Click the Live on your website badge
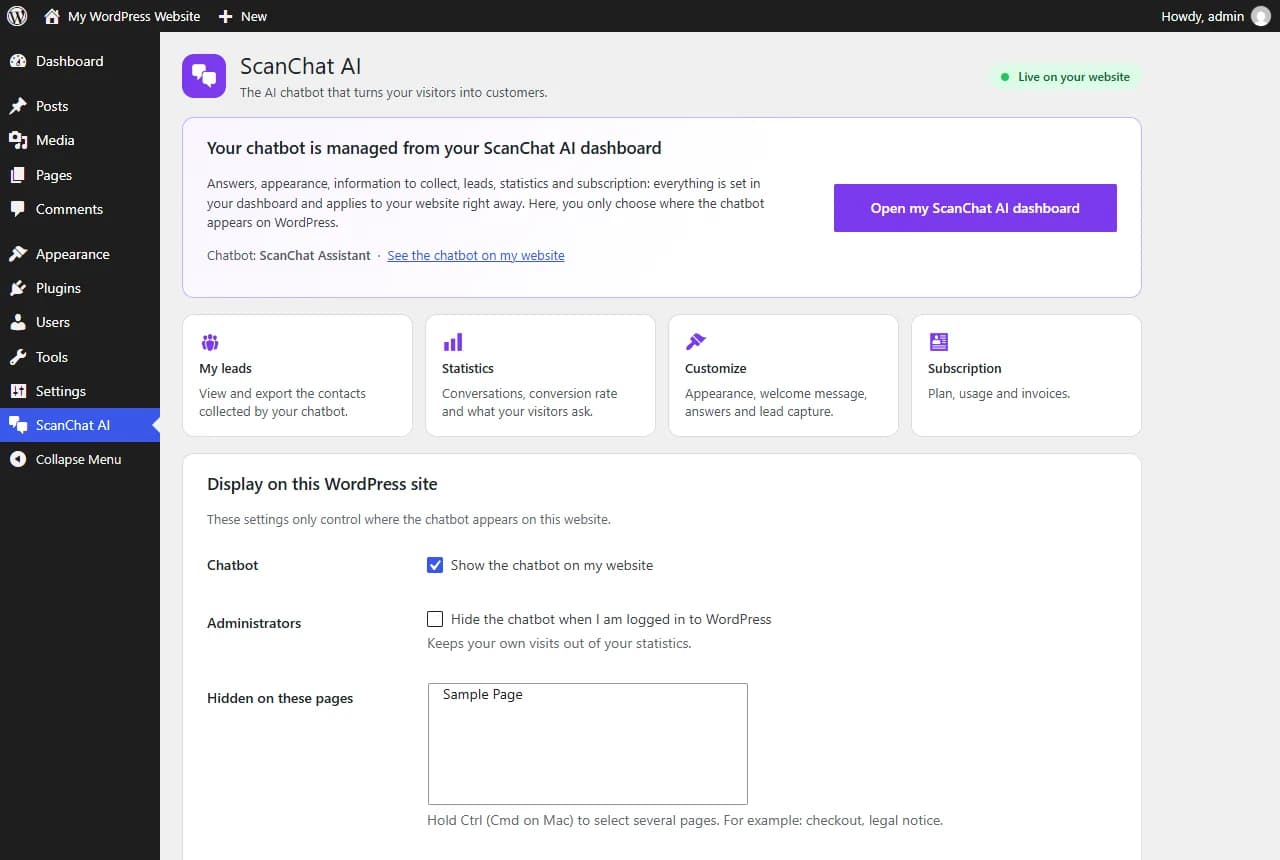This screenshot has height=860, width=1280. click(x=1064, y=77)
